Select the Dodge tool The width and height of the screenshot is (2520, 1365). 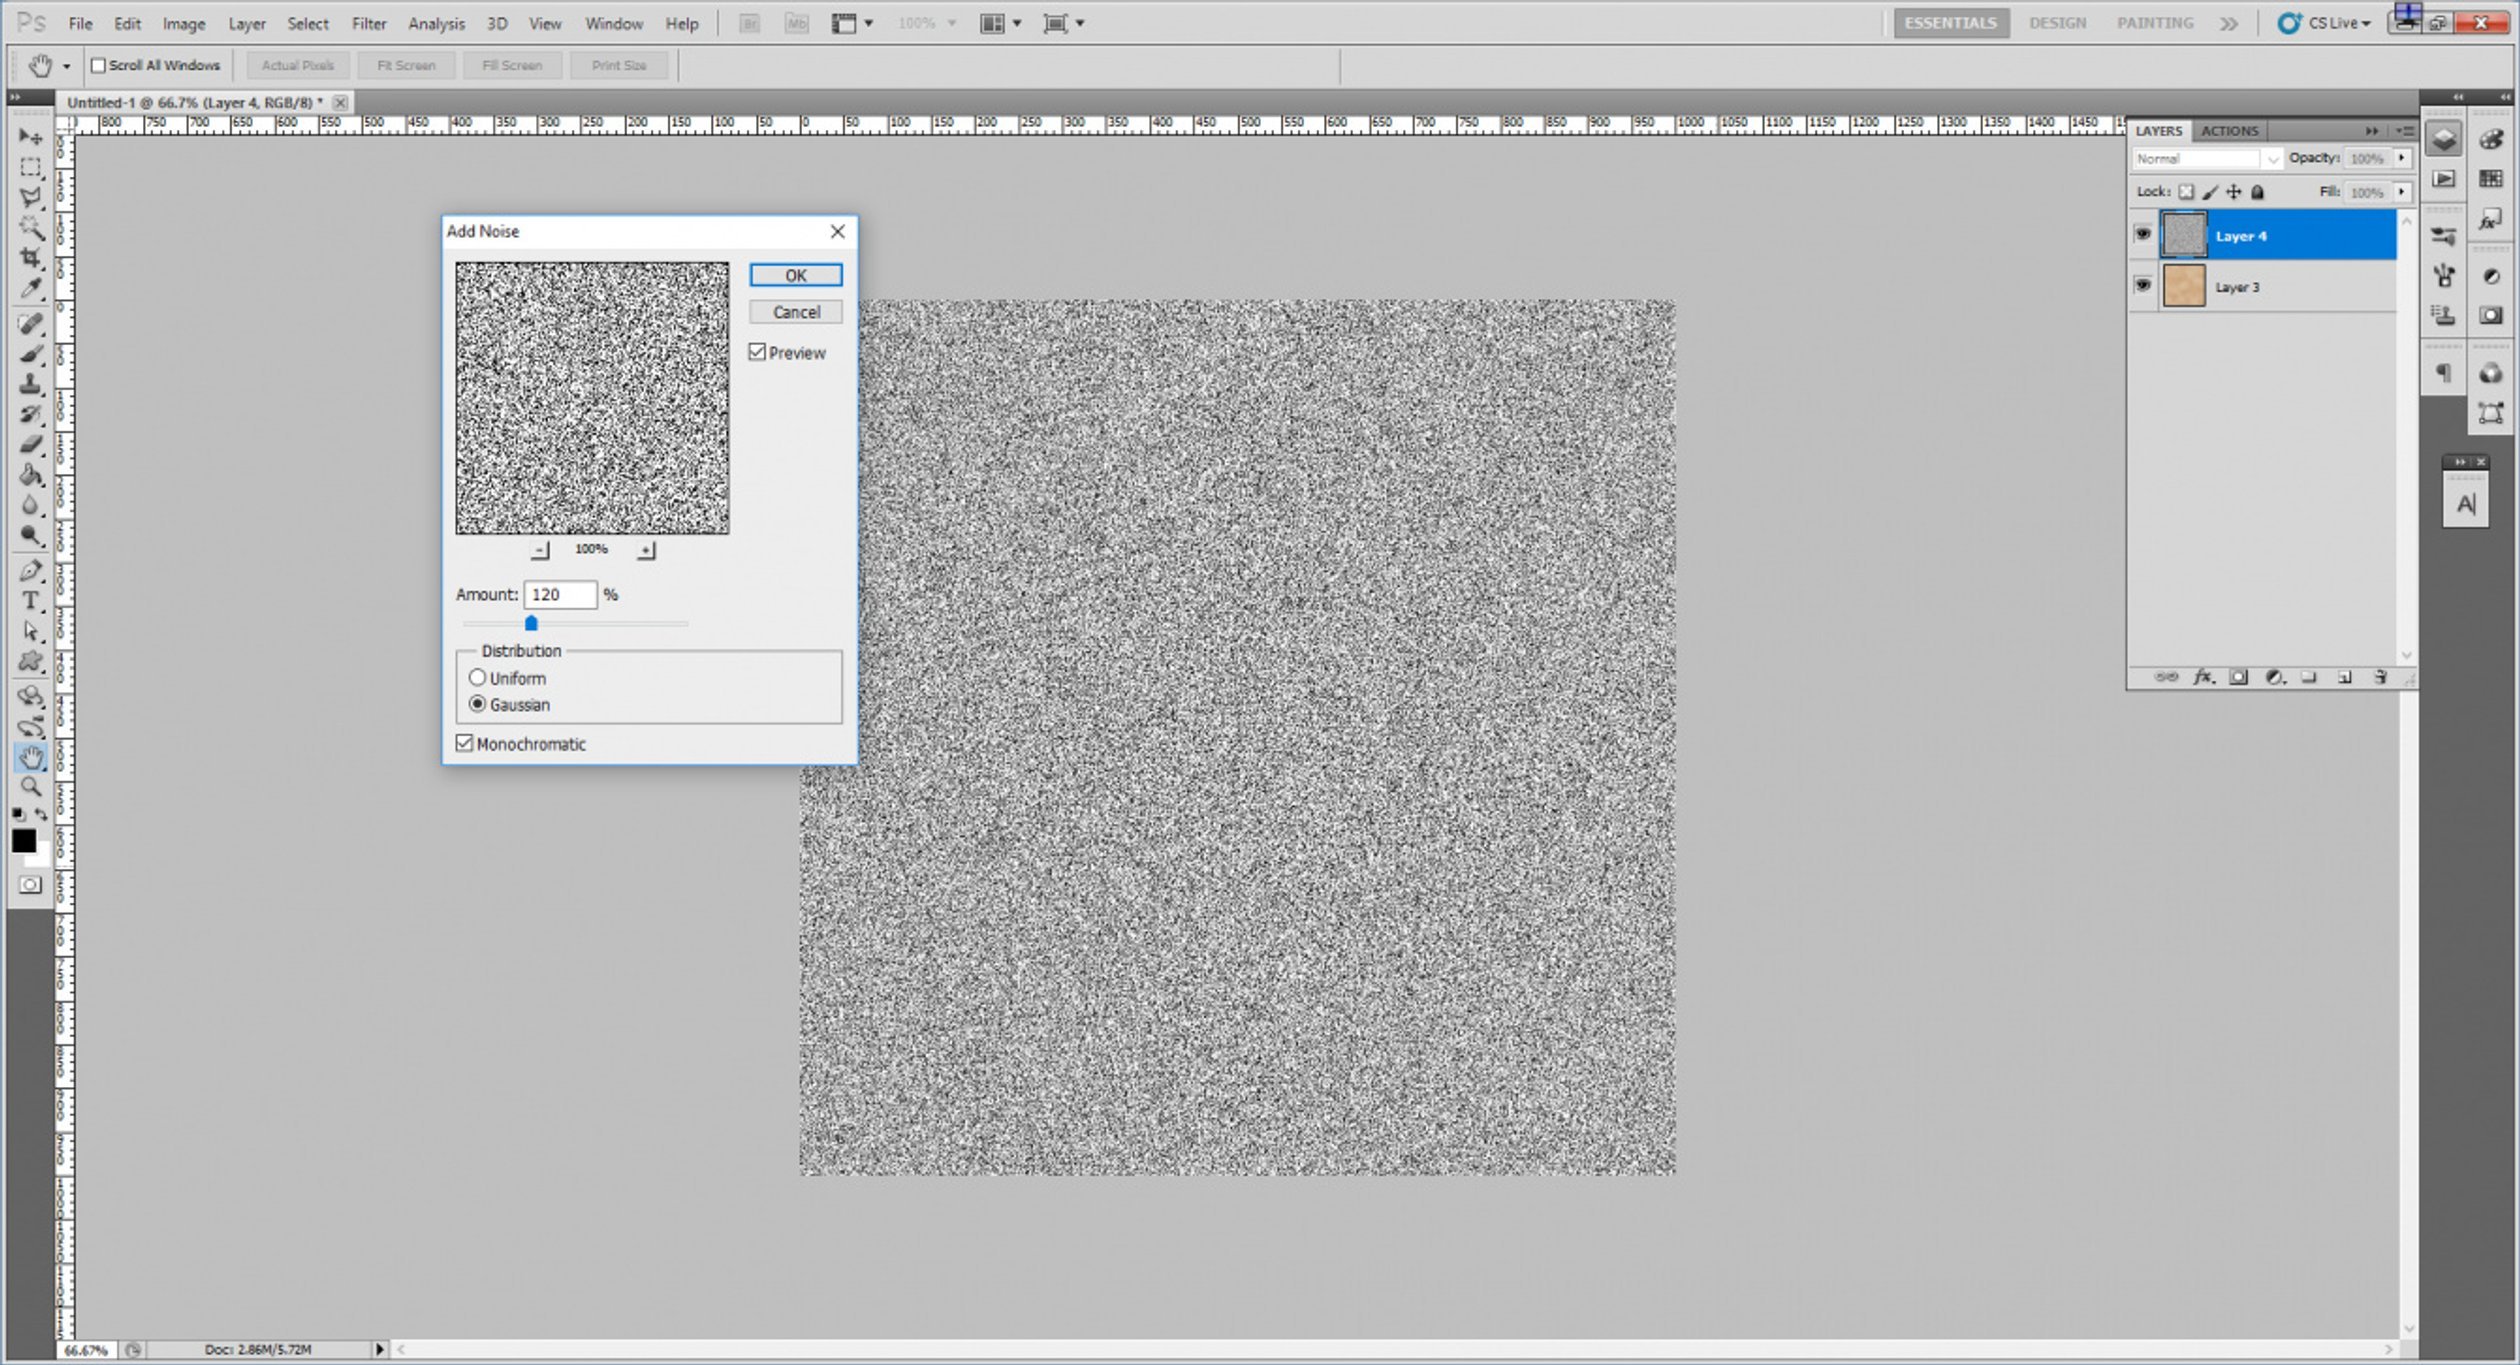point(31,536)
